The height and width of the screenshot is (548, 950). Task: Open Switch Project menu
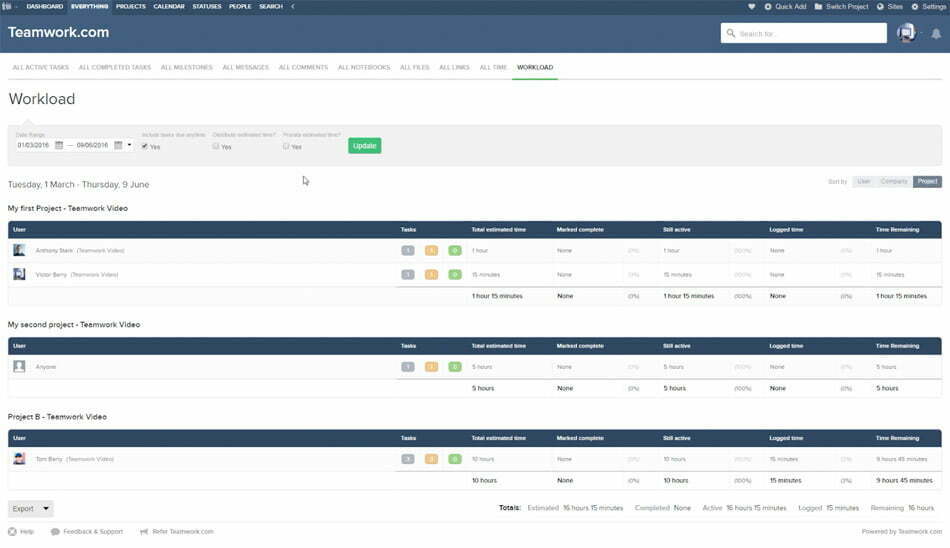842,6
